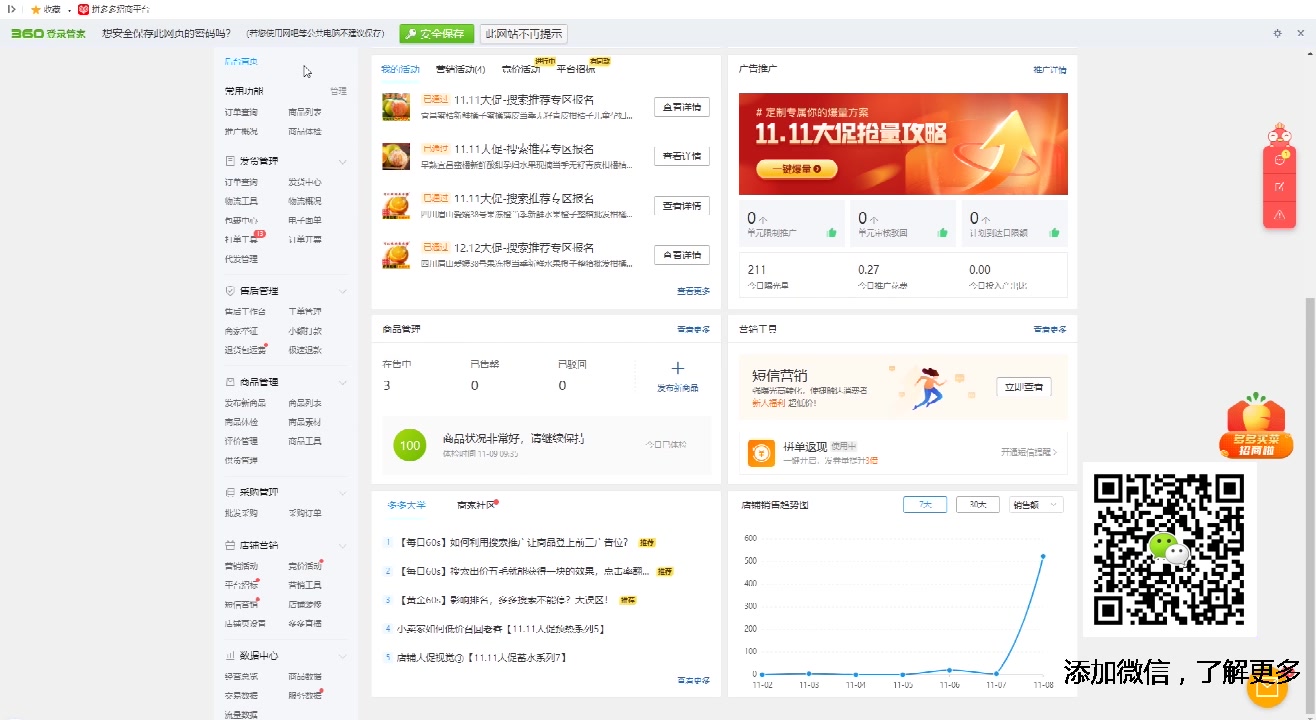
Task: Click the 立即查看 button in 短信营销
Action: [x=1024, y=387]
